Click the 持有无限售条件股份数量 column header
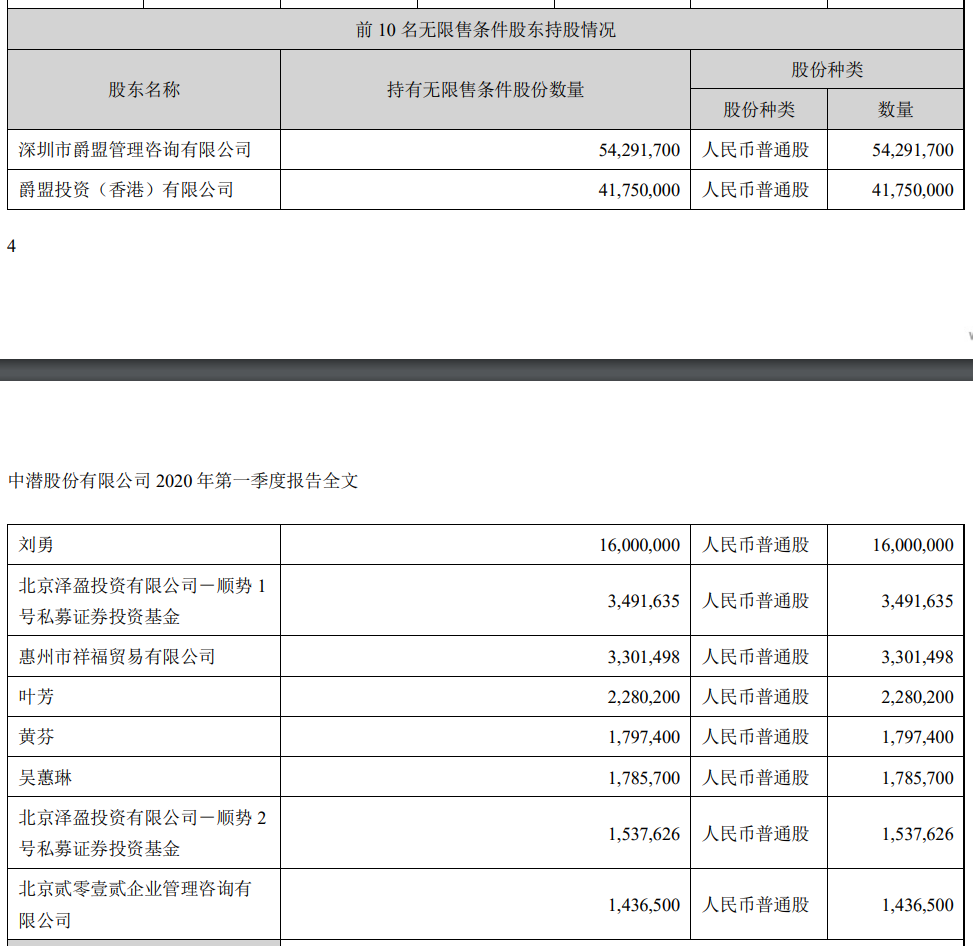This screenshot has height=946, width=973. [x=485, y=90]
